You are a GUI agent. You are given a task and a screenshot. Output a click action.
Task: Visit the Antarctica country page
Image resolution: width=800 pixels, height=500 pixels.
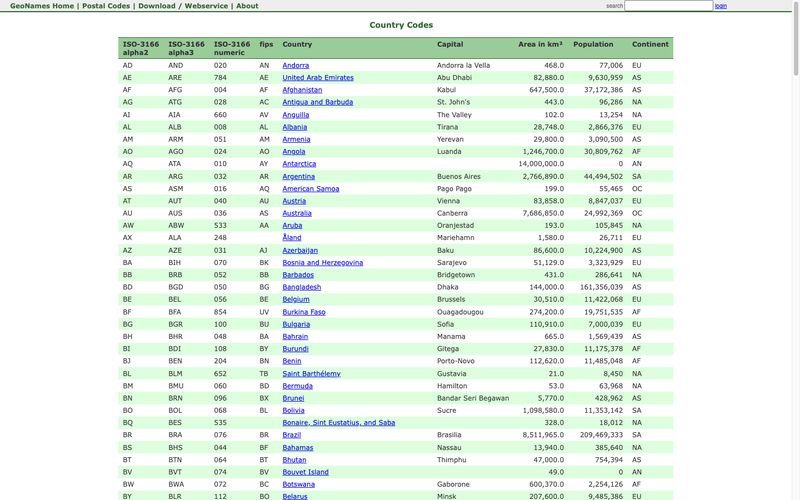coord(299,164)
